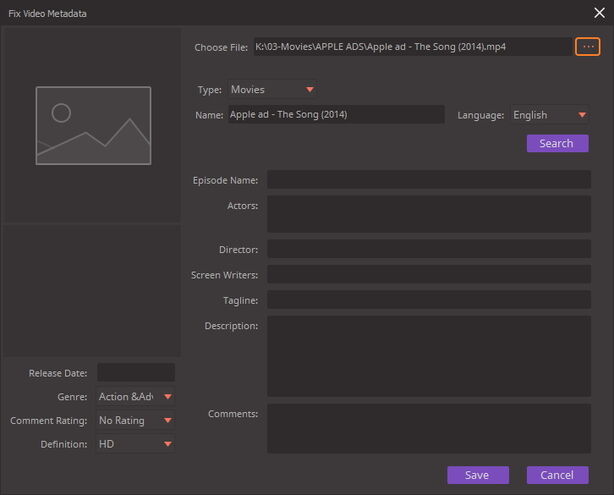Image resolution: width=614 pixels, height=495 pixels.
Task: Expand the Language dropdown set to English
Action: (550, 115)
